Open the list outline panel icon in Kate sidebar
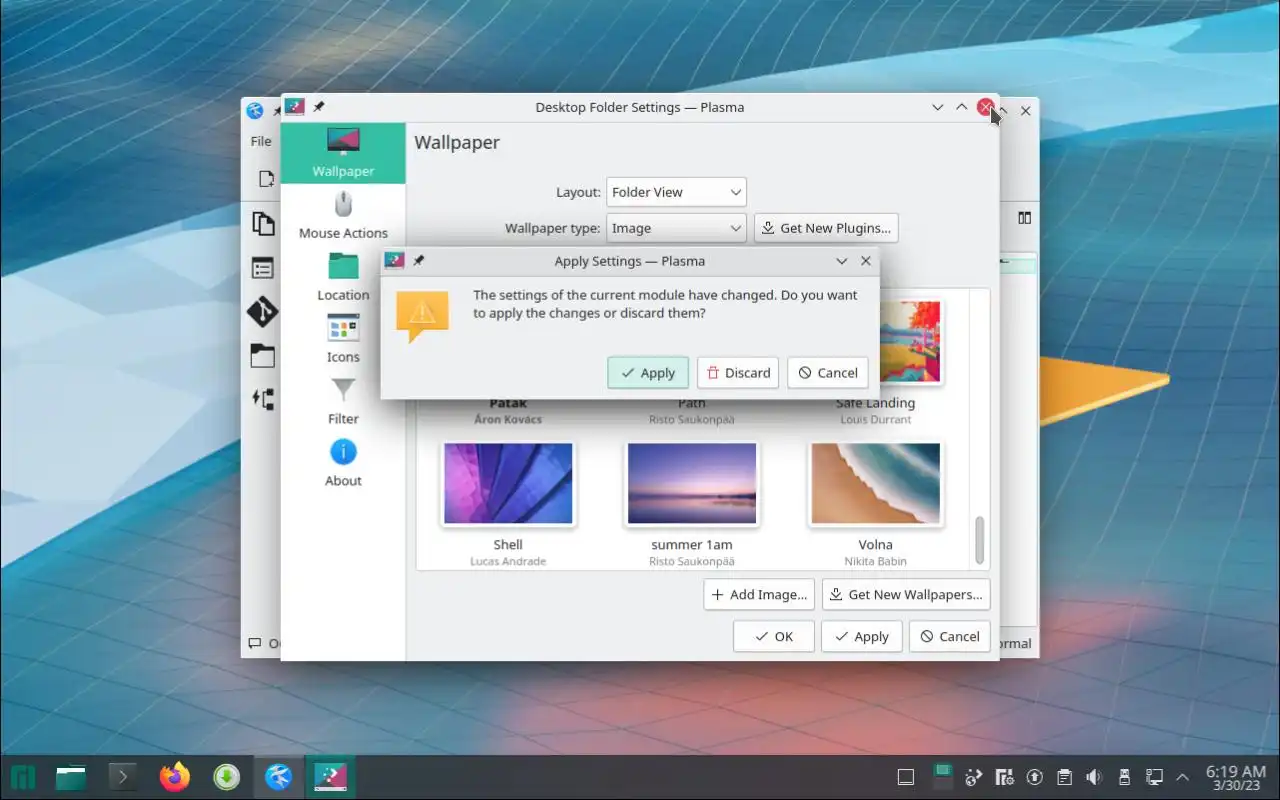The width and height of the screenshot is (1280, 800). click(x=263, y=268)
